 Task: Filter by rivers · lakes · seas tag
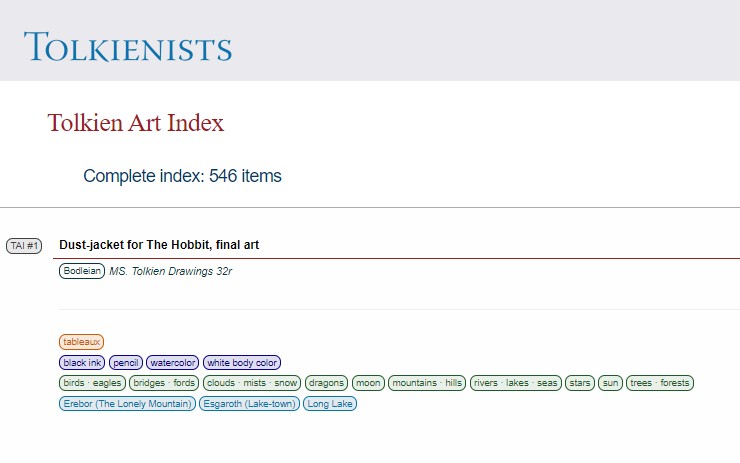click(516, 383)
